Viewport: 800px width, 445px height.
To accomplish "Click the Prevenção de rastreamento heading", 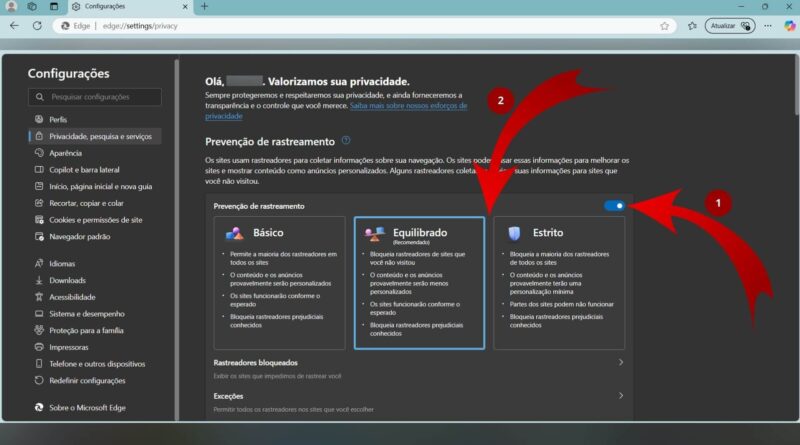I will click(x=270, y=142).
